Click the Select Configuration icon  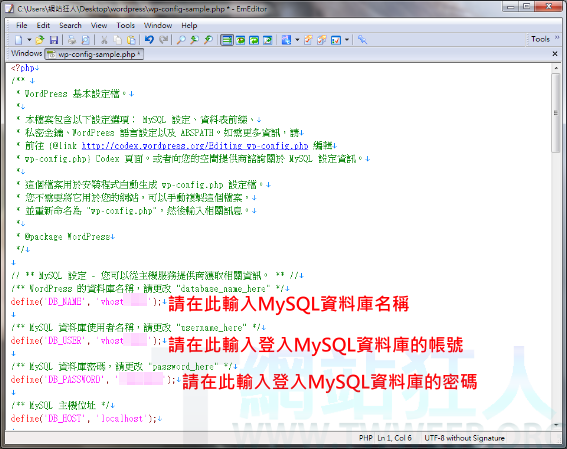286,40
